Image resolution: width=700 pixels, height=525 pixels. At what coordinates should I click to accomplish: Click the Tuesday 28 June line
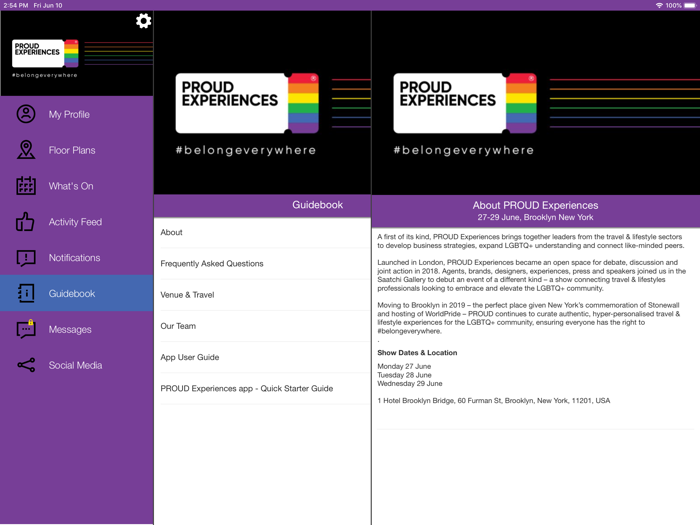coord(404,375)
